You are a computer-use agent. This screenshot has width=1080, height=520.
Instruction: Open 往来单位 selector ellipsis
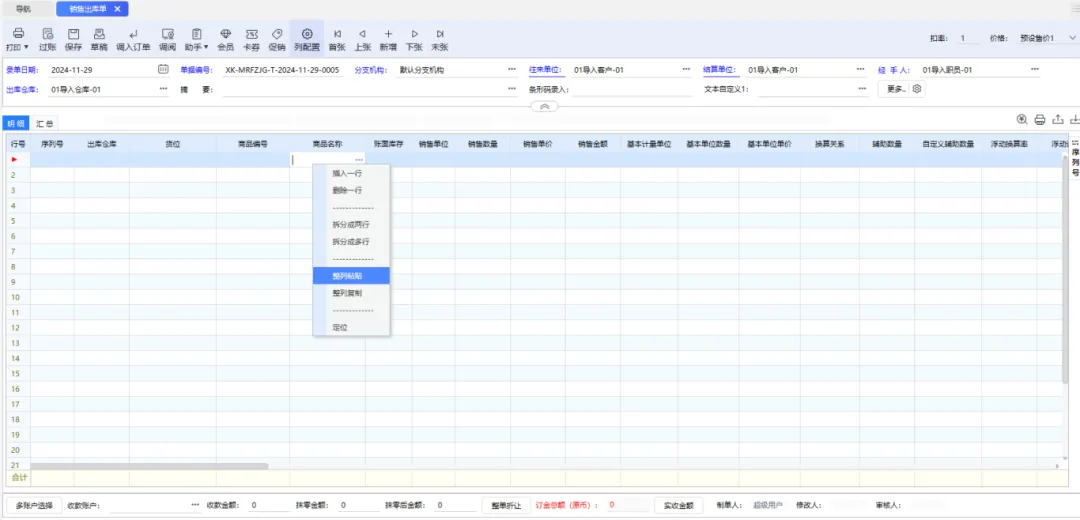click(x=686, y=70)
